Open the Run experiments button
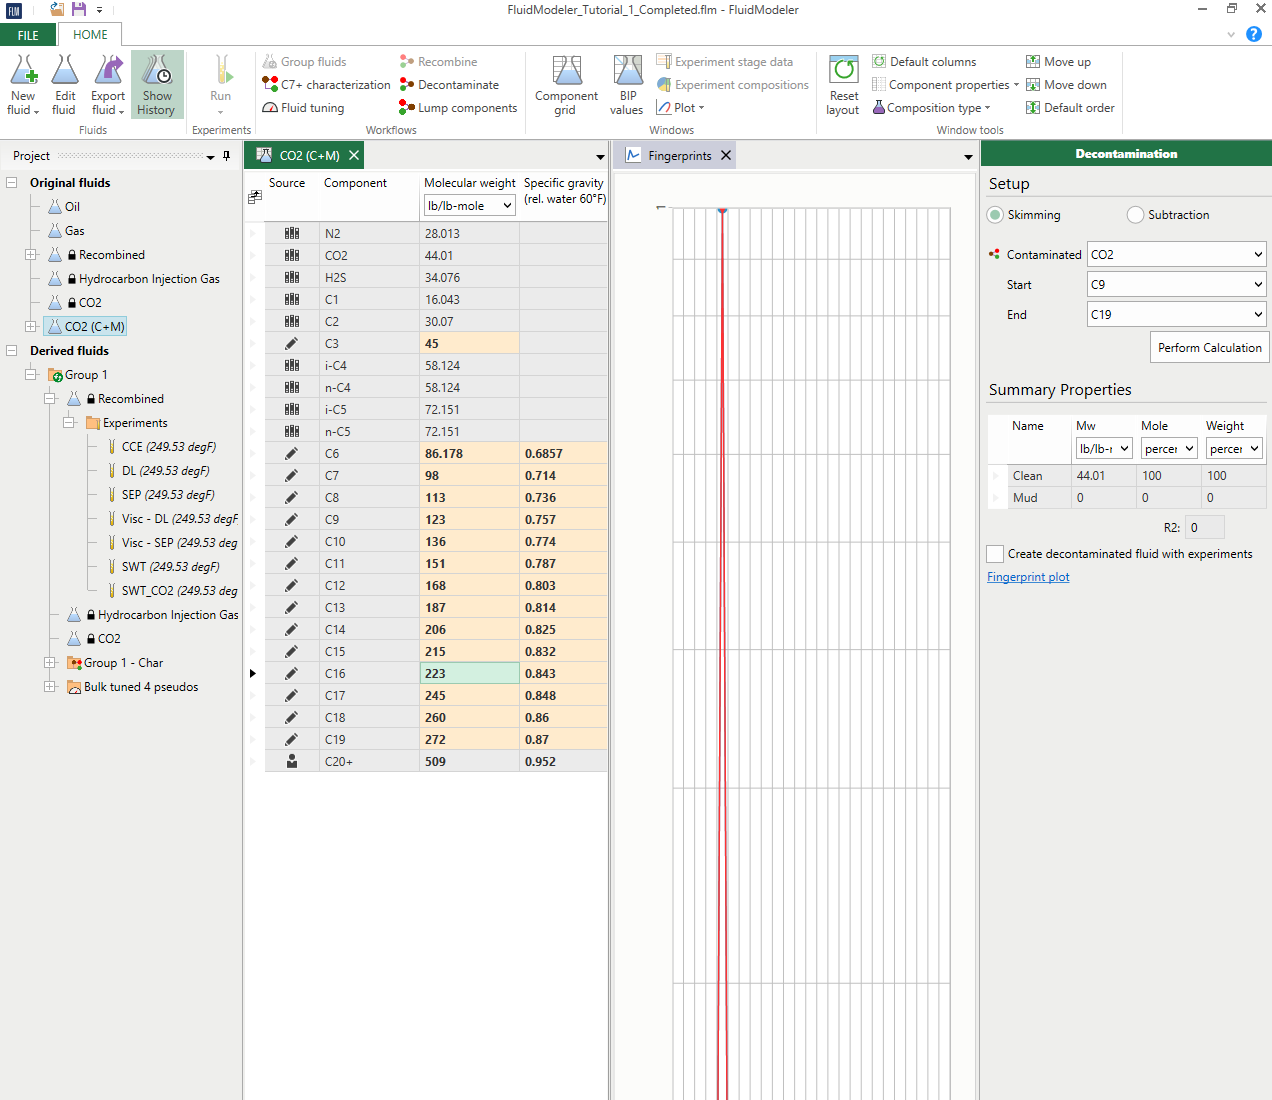The width and height of the screenshot is (1272, 1100). (x=221, y=85)
